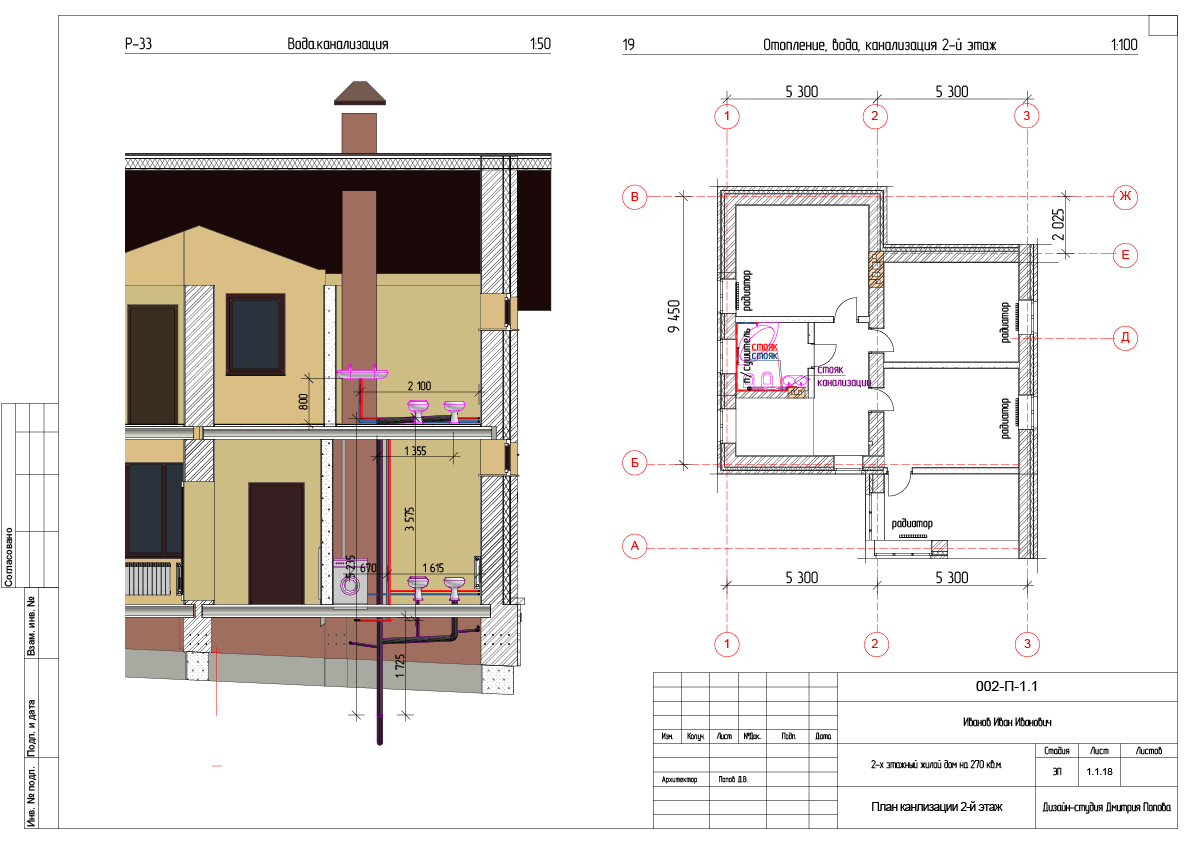Select the 'стояк канализации' label

point(843,376)
